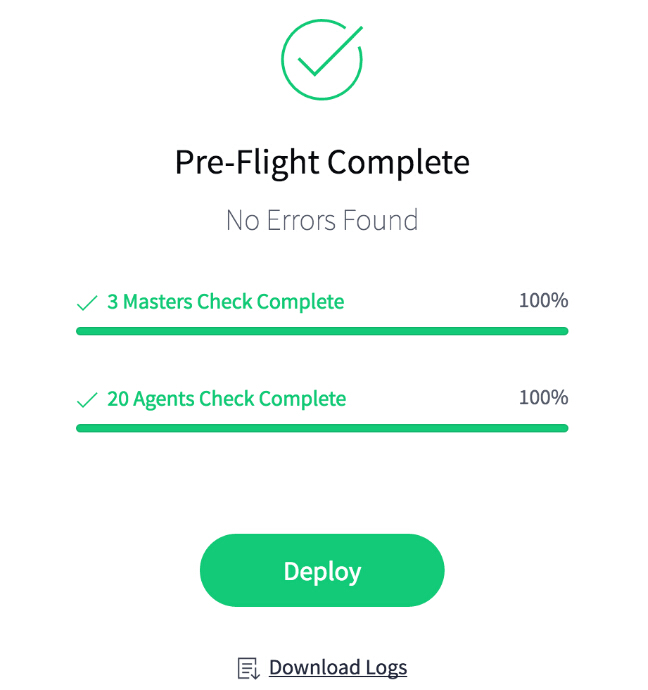648x690 pixels.
Task: Click the Masters check progress bar
Action: (322, 331)
